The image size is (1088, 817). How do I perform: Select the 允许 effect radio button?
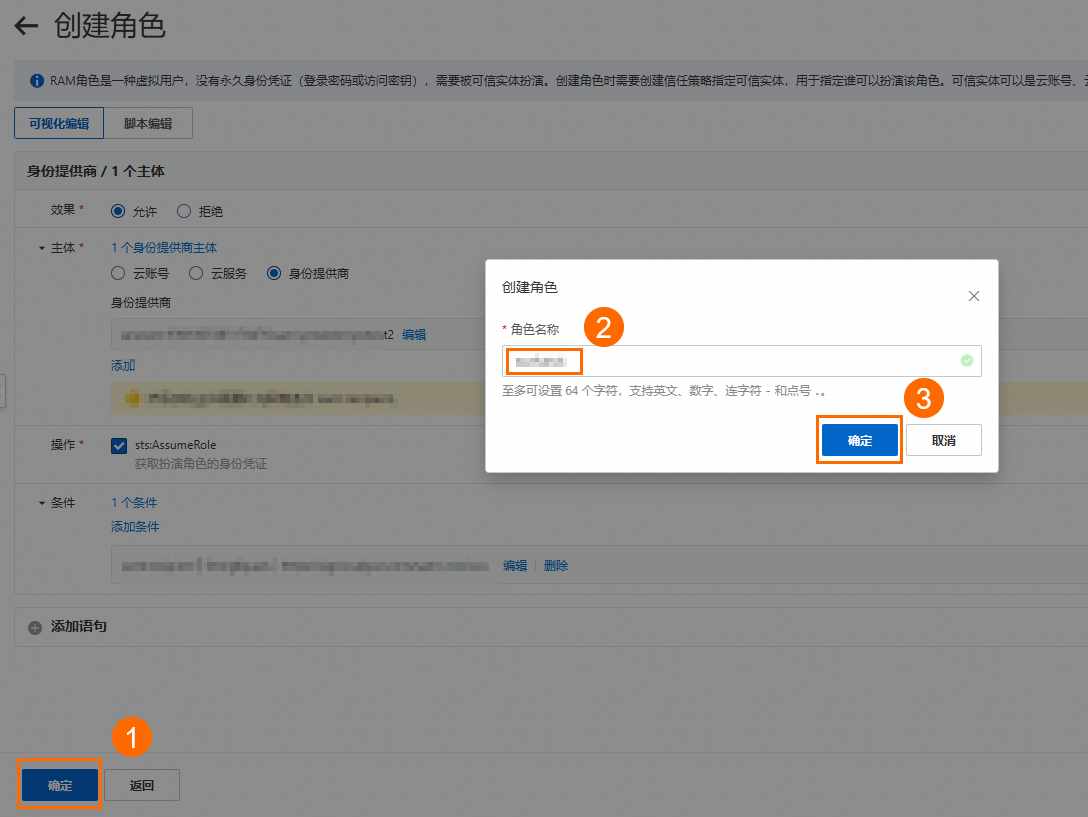(x=118, y=211)
